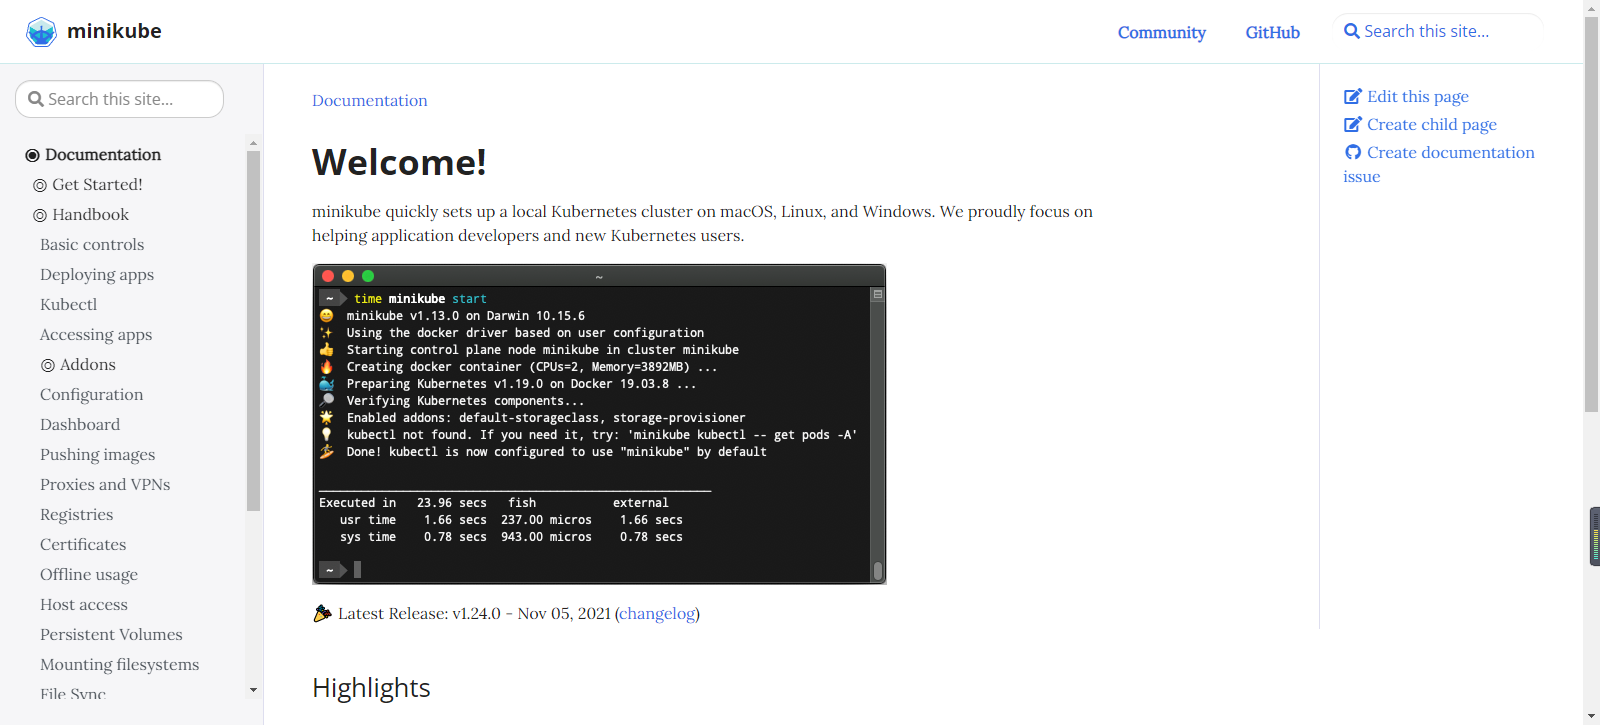Click the page scrollbar down arrow
Image resolution: width=1600 pixels, height=725 pixels.
[x=1592, y=717]
